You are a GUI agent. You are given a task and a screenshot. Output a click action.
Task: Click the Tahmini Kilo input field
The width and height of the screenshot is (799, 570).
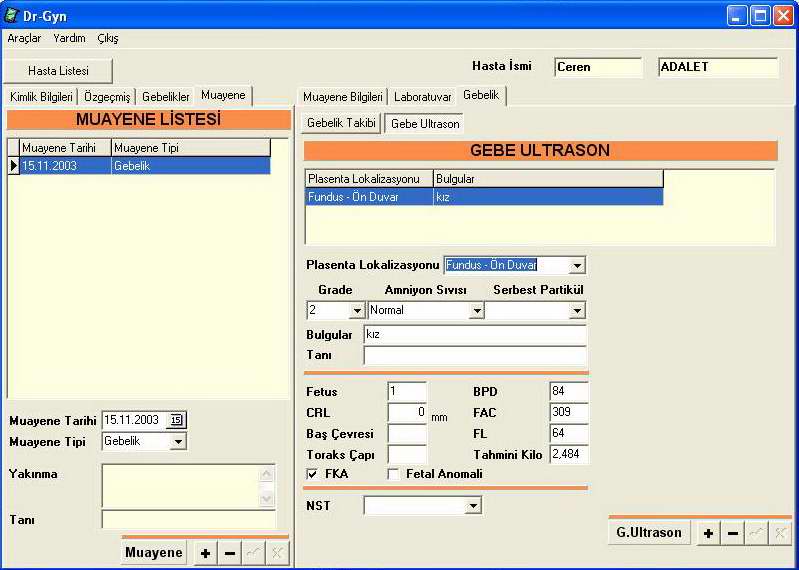click(569, 454)
